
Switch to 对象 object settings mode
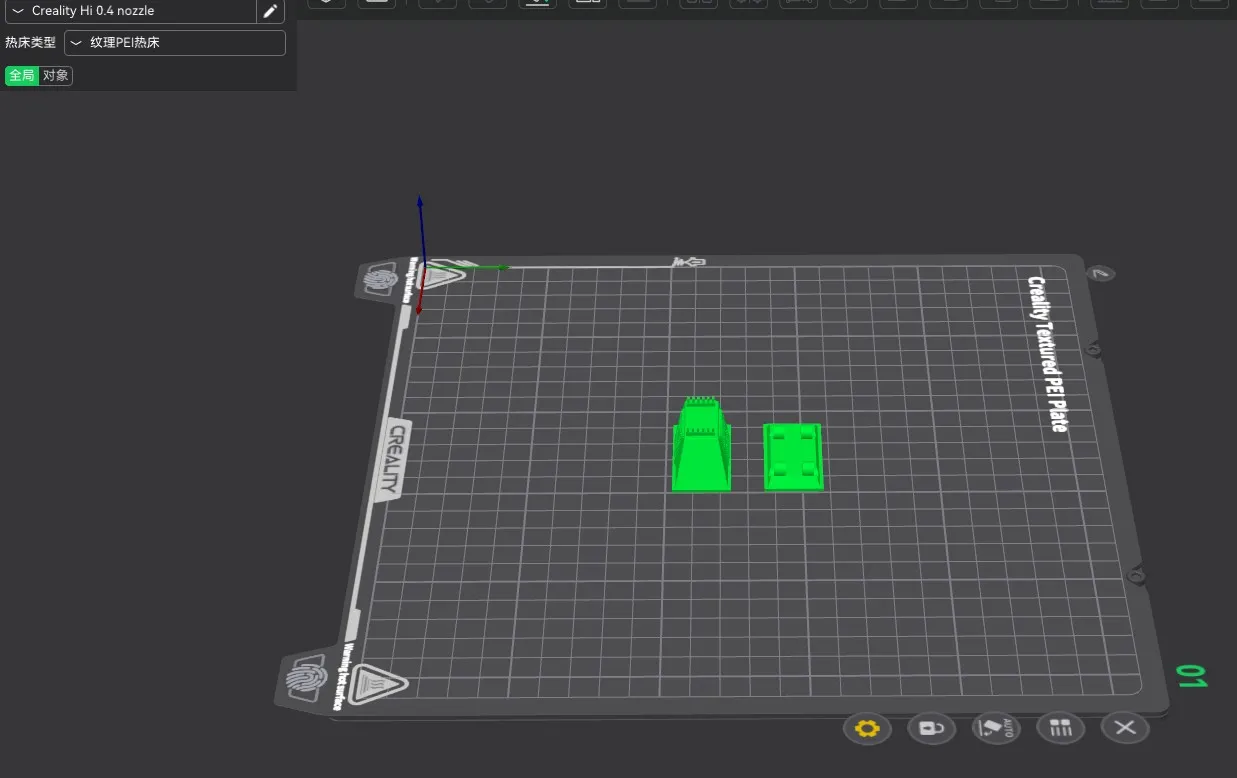click(56, 76)
